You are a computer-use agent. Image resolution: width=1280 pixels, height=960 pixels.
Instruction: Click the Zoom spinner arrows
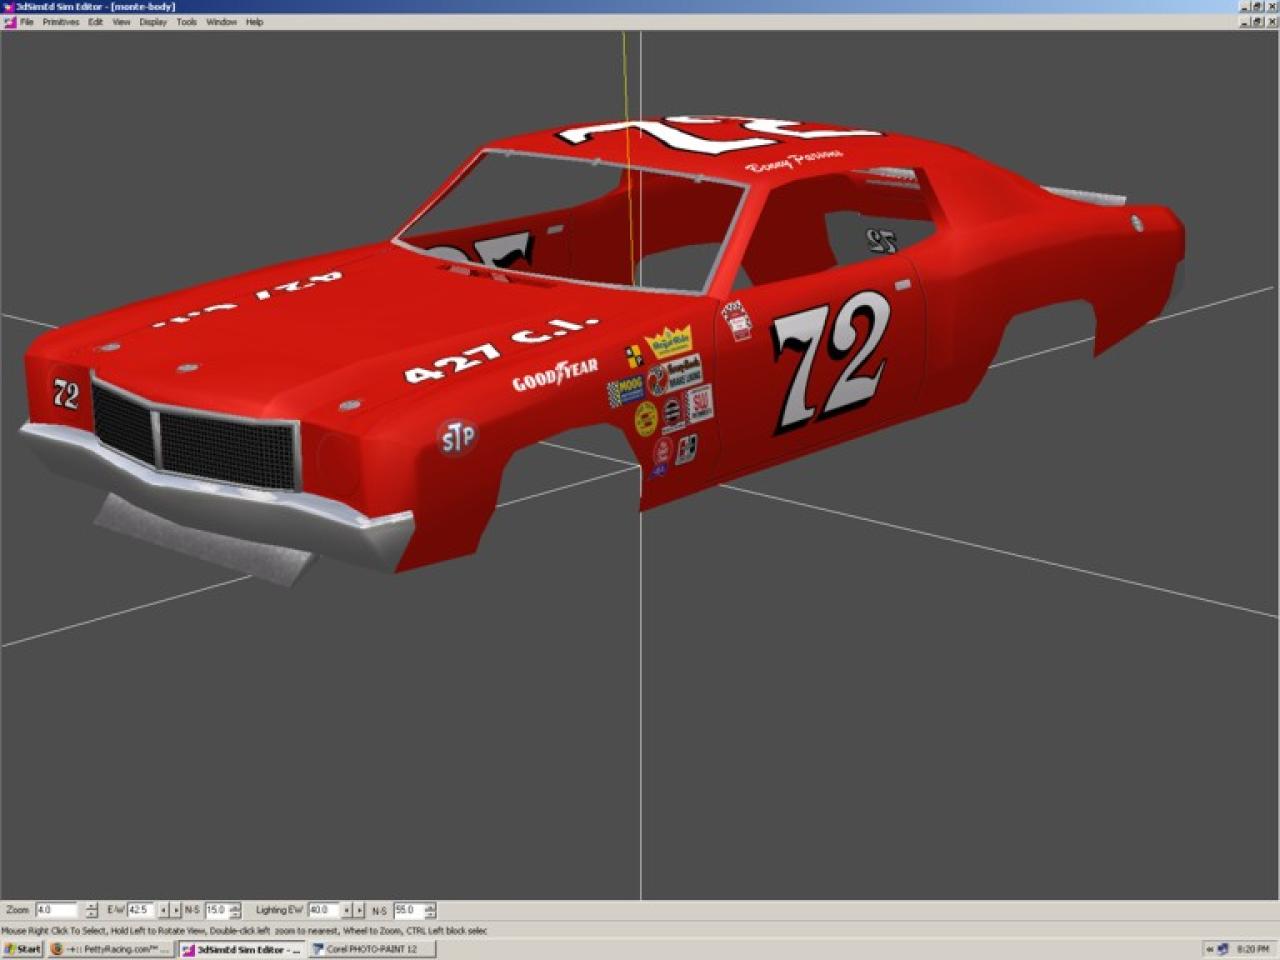tap(91, 910)
